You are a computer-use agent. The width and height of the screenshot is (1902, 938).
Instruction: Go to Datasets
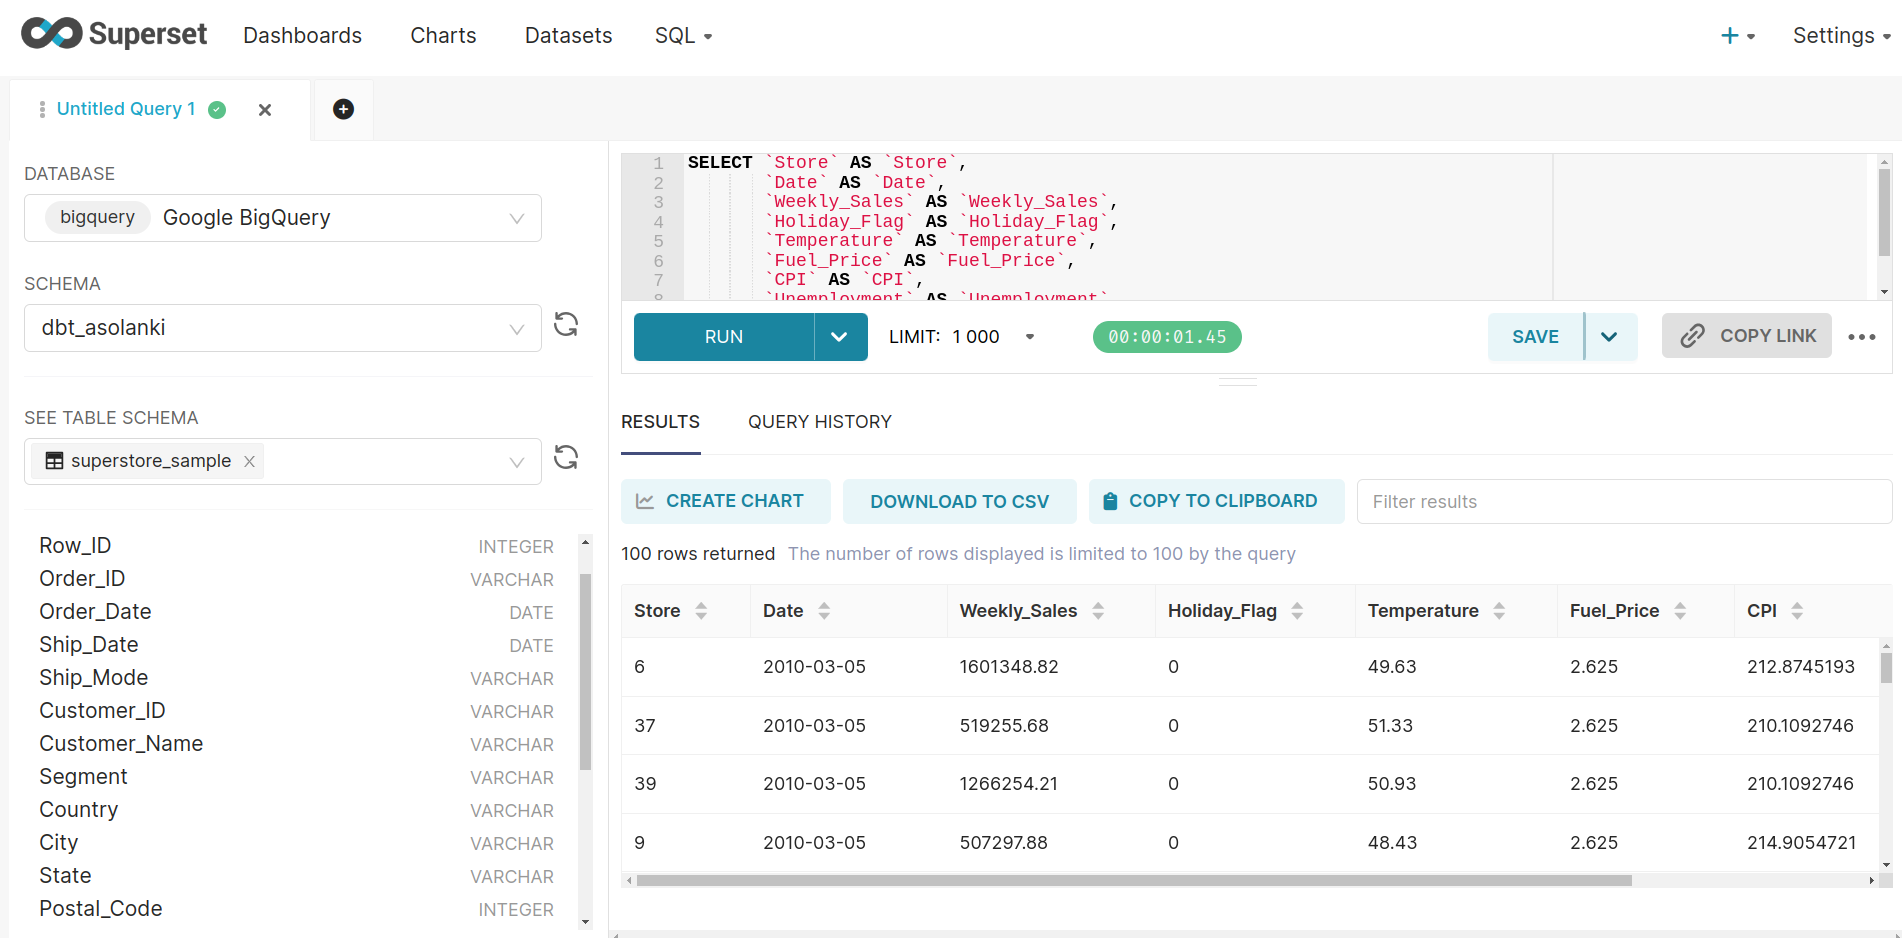click(568, 35)
